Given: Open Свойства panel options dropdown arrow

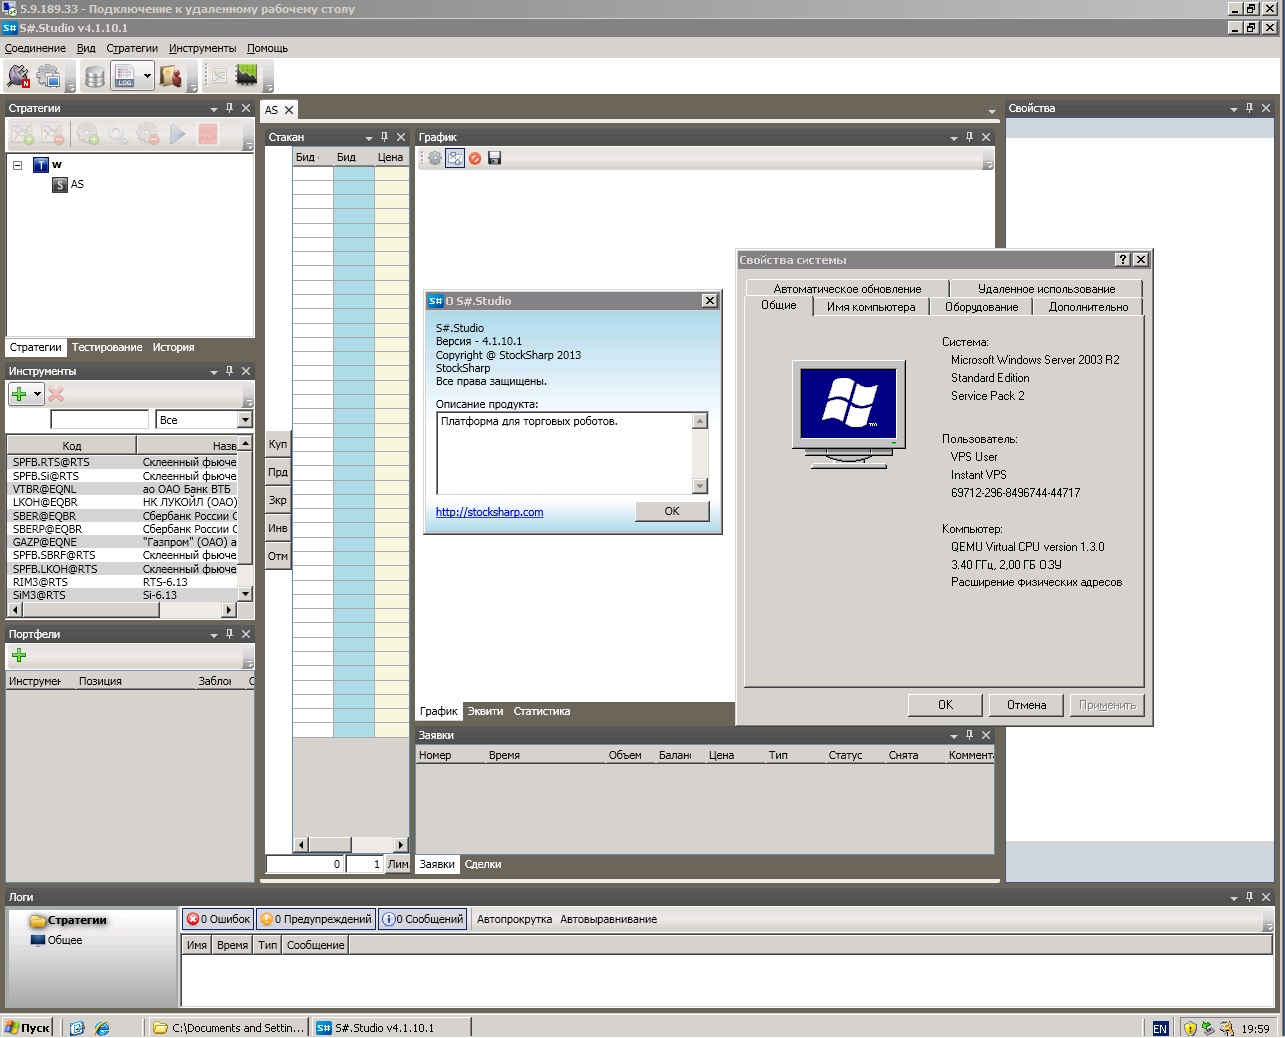Looking at the screenshot, I should click(x=1234, y=109).
